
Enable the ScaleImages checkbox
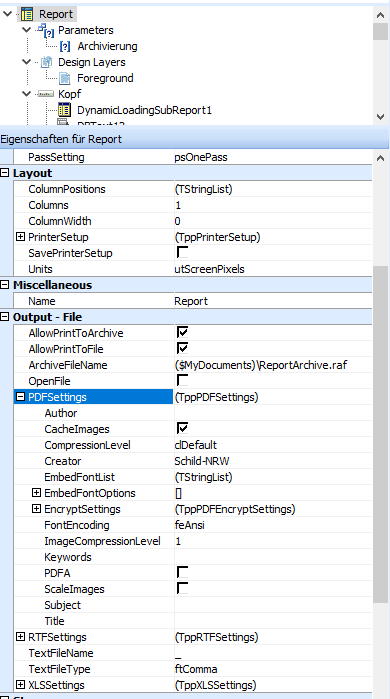pyautogui.click(x=182, y=589)
